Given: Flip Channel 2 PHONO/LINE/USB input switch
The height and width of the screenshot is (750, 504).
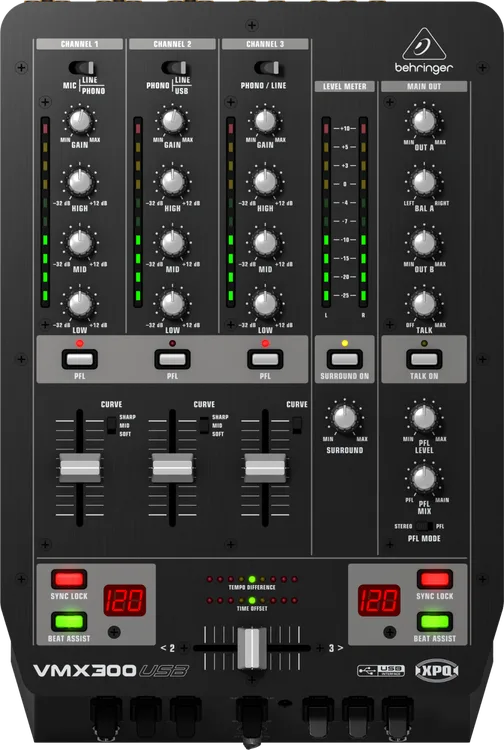Looking at the screenshot, I should [x=175, y=68].
